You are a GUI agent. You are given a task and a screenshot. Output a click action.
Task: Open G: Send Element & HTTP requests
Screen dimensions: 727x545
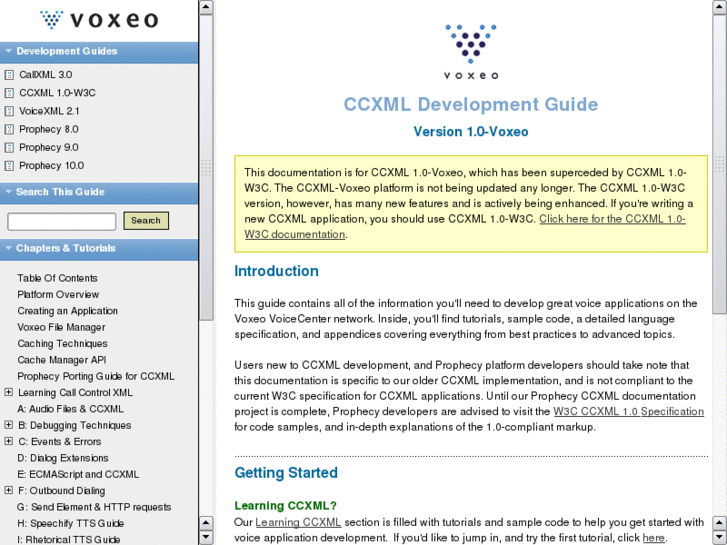click(94, 507)
